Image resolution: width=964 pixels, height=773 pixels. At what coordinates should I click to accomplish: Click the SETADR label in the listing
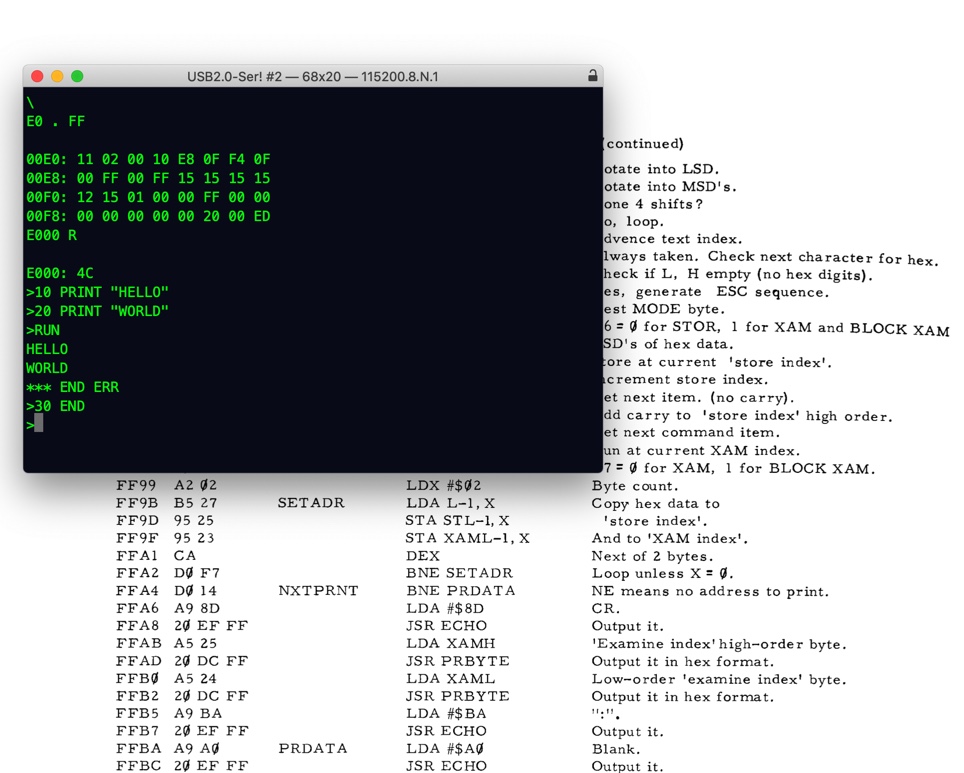click(311, 503)
